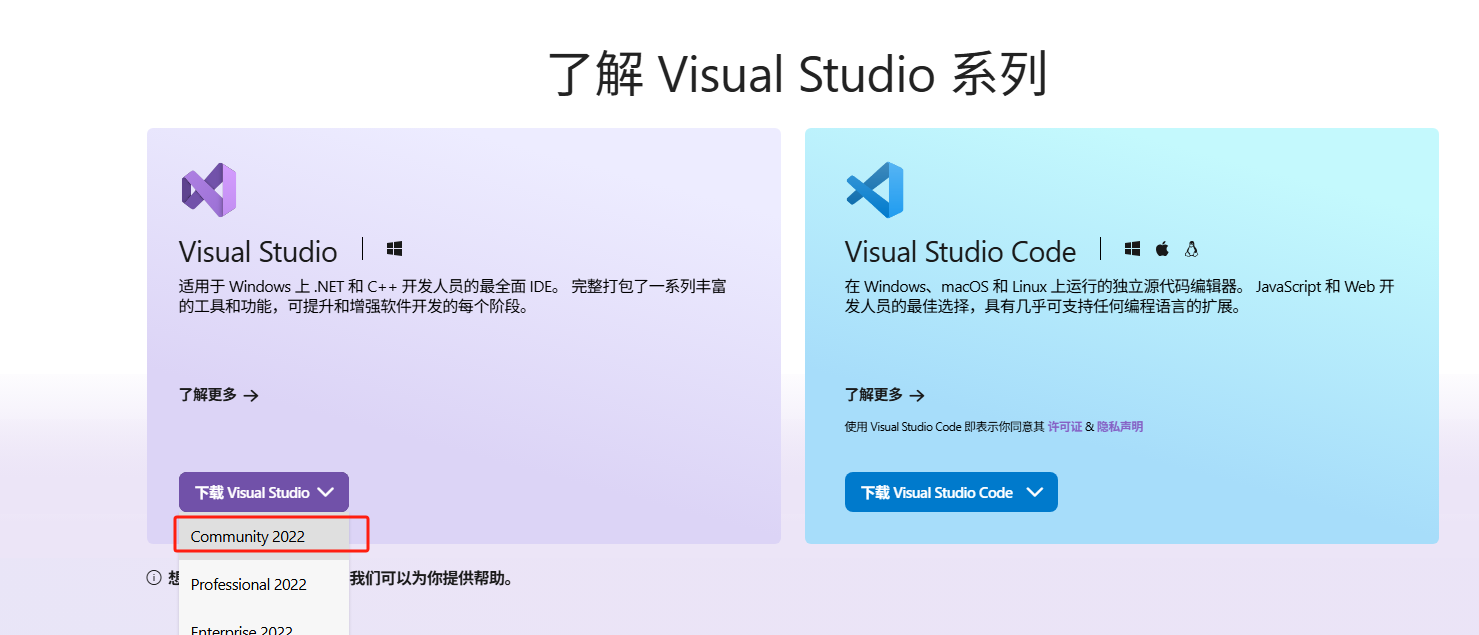The width and height of the screenshot is (1479, 635).
Task: Open the 了解更多 link in Visual Studio card
Action: coord(207,395)
